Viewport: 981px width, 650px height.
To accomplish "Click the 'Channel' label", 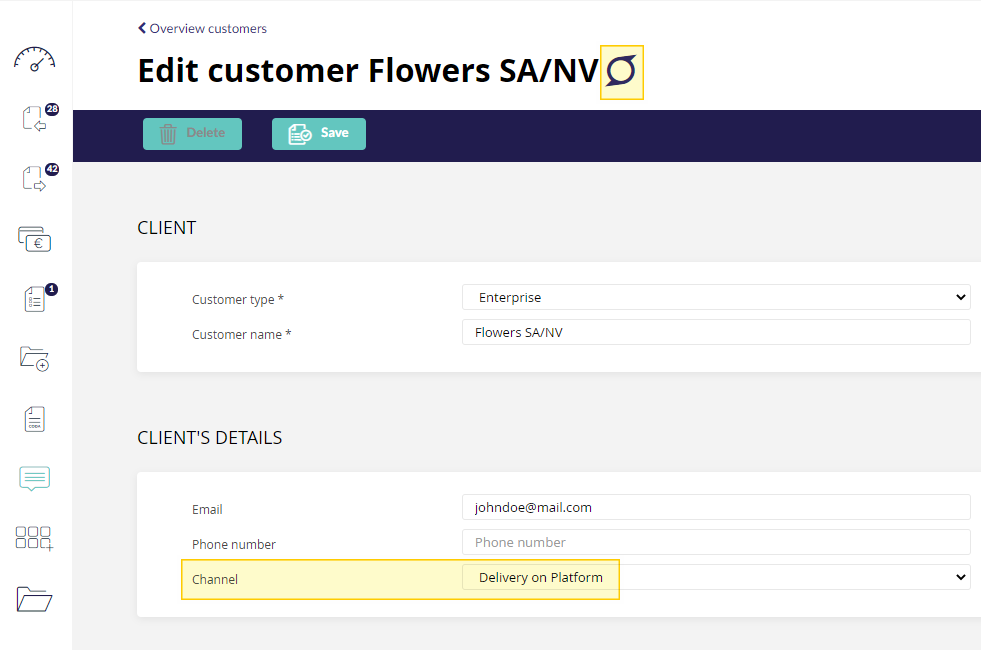I will (215, 579).
